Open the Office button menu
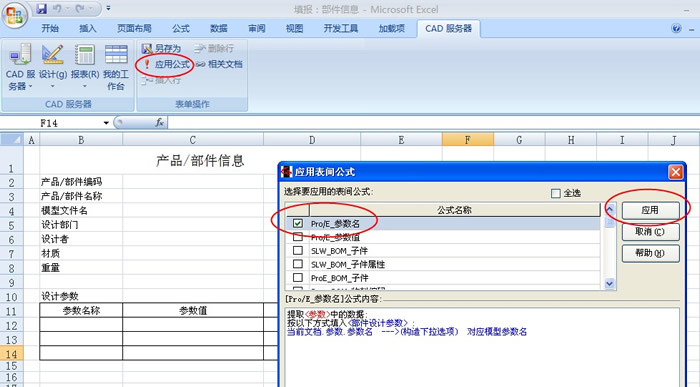The width and height of the screenshot is (700, 387). [15, 16]
